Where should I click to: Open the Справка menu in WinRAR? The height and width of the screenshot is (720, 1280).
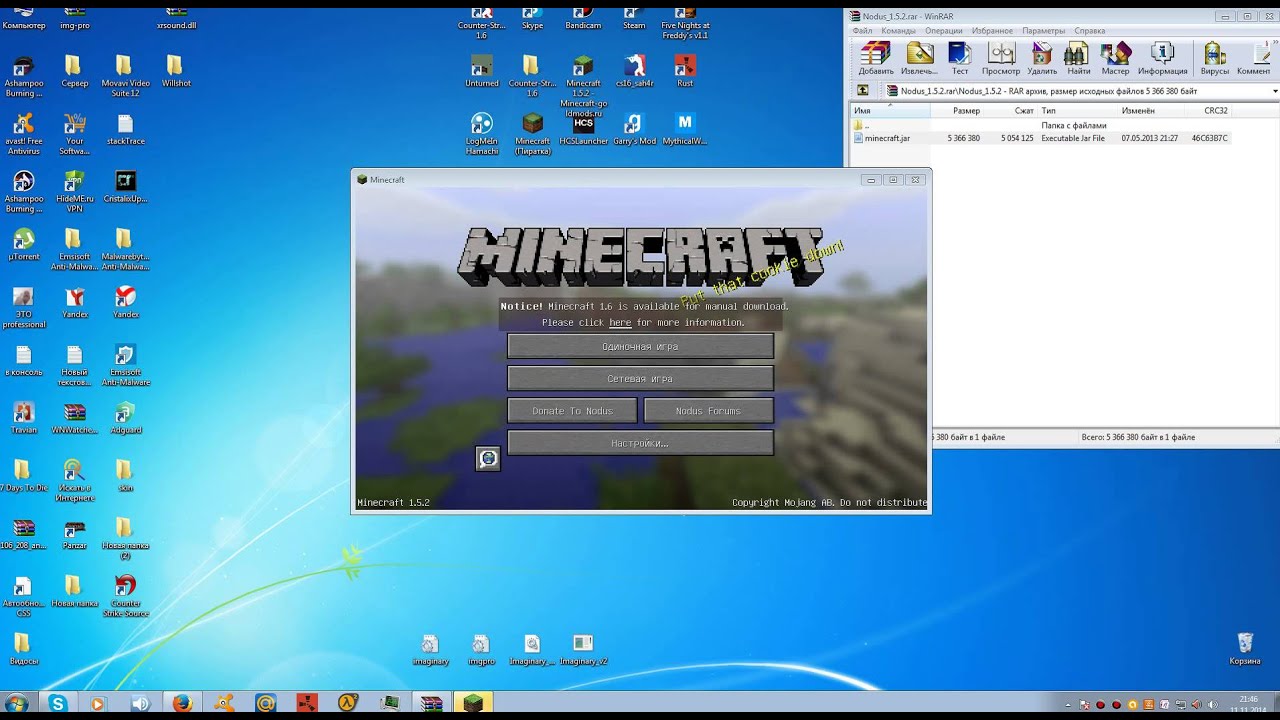tap(1089, 31)
